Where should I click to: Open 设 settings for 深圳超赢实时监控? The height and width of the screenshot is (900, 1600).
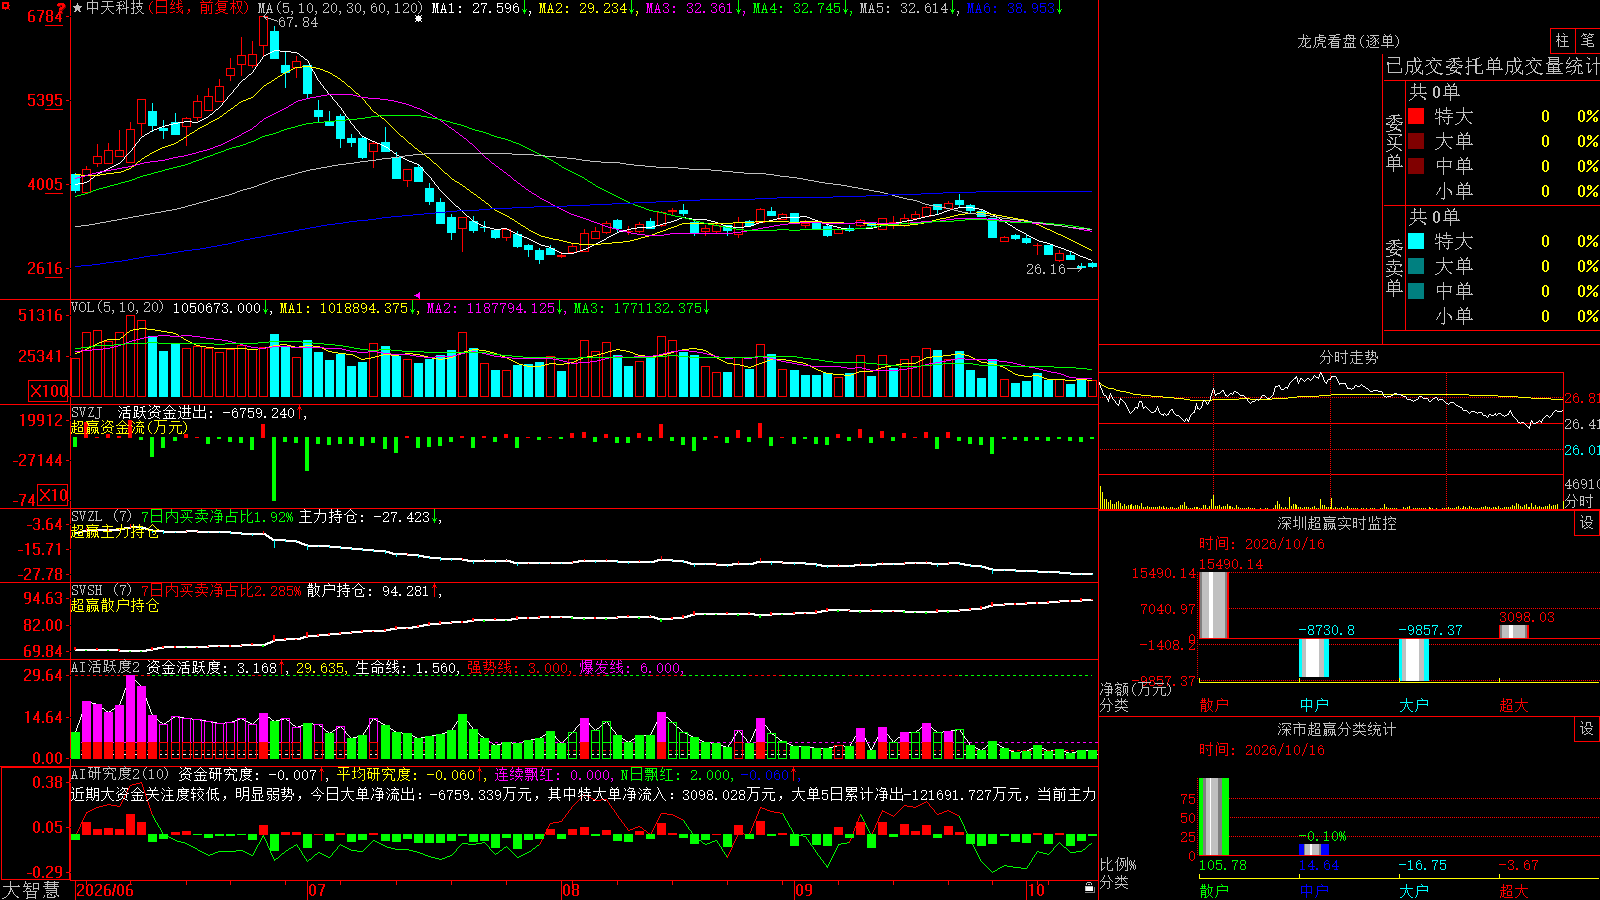pos(1587,523)
